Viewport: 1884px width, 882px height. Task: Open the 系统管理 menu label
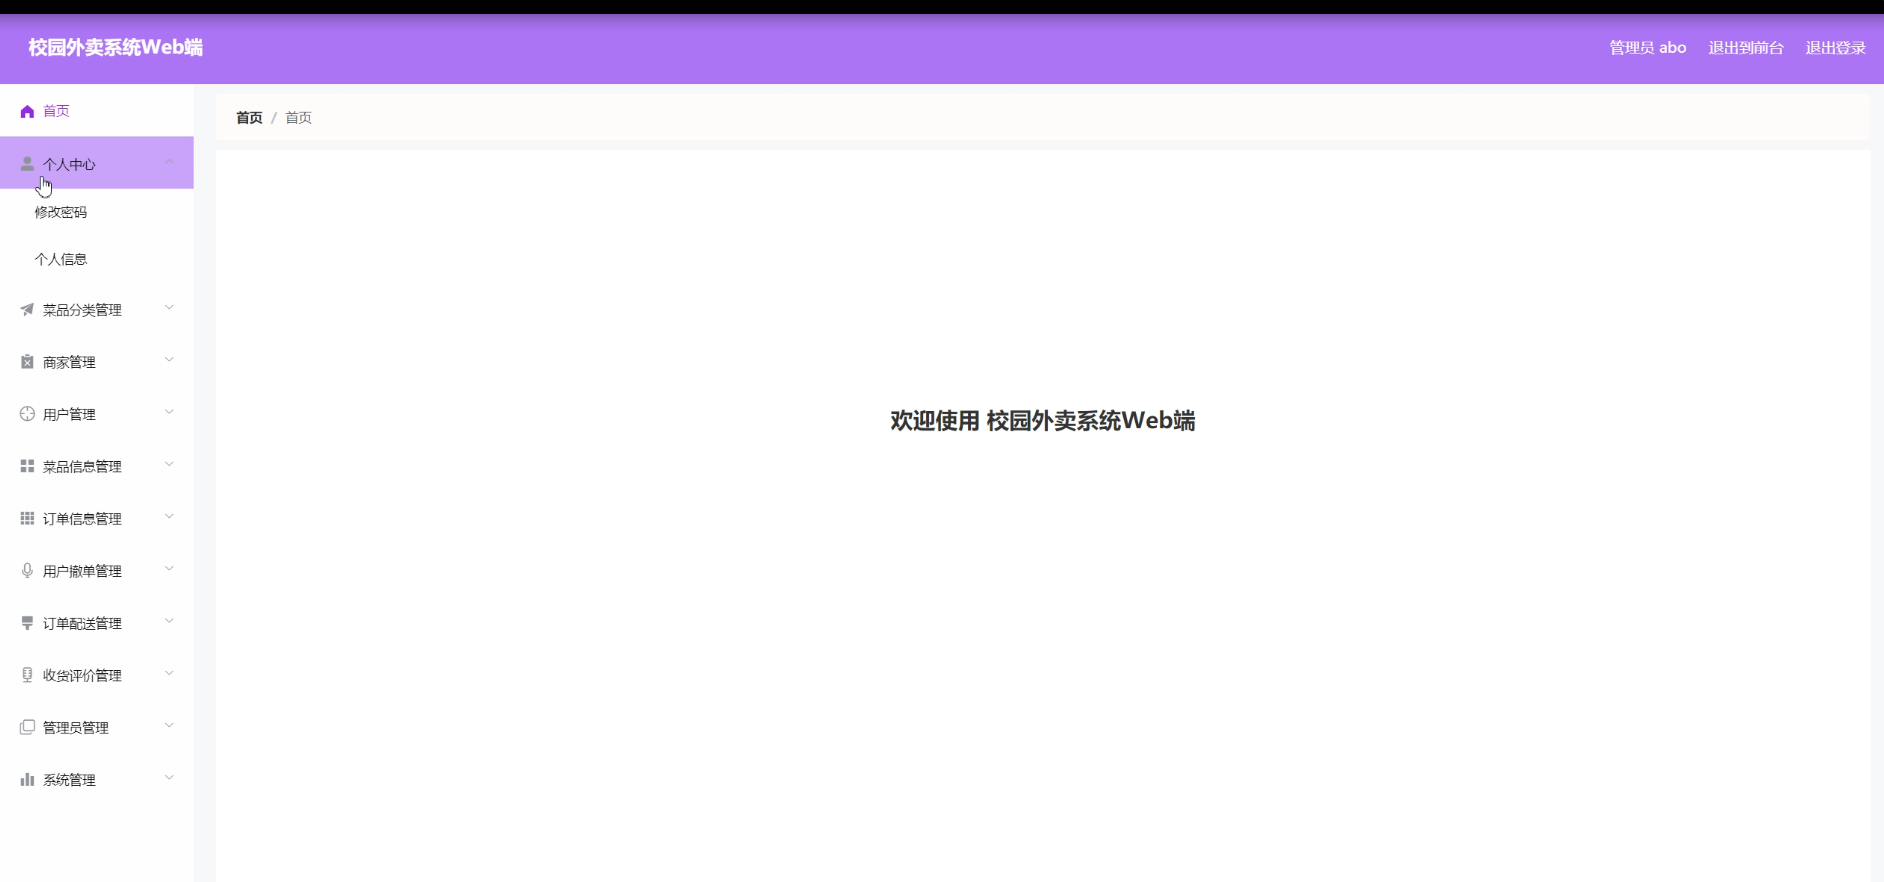click(69, 779)
